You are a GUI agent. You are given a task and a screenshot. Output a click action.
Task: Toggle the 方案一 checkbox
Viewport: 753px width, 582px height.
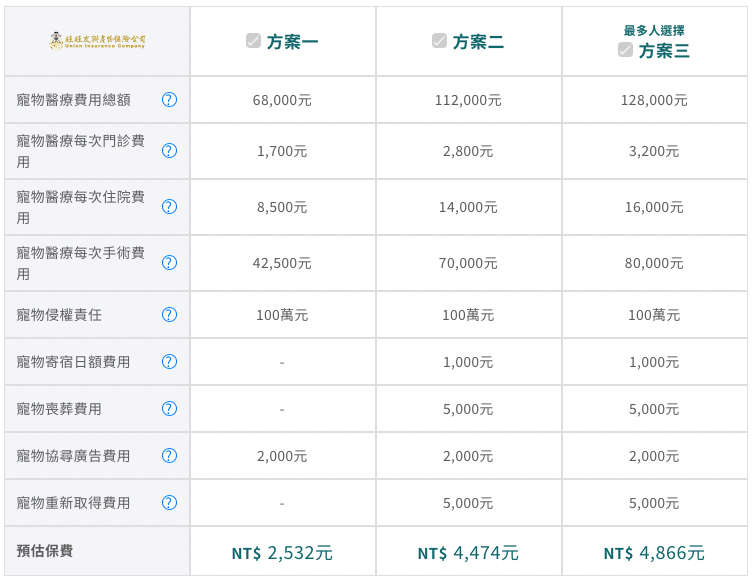coord(254,41)
